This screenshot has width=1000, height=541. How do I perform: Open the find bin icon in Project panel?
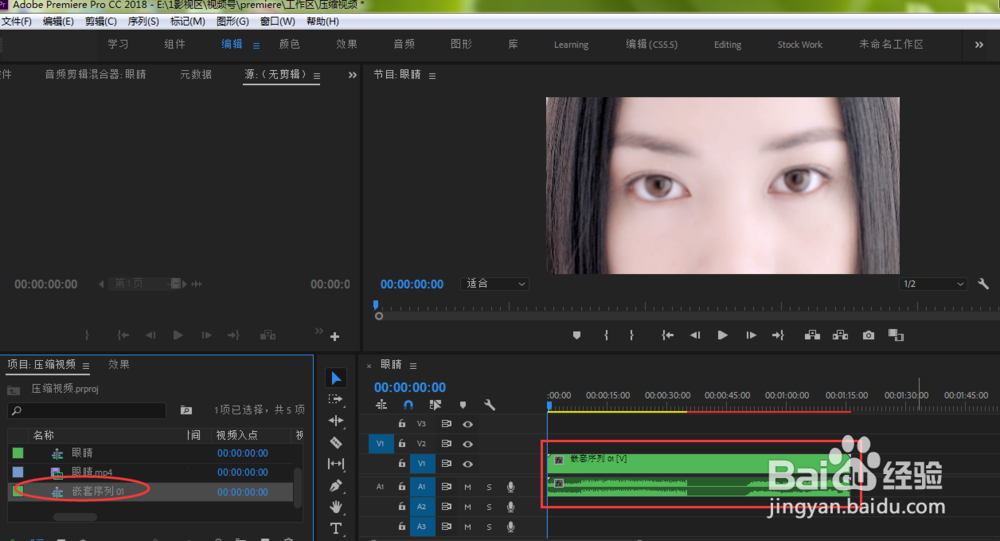tap(186, 410)
